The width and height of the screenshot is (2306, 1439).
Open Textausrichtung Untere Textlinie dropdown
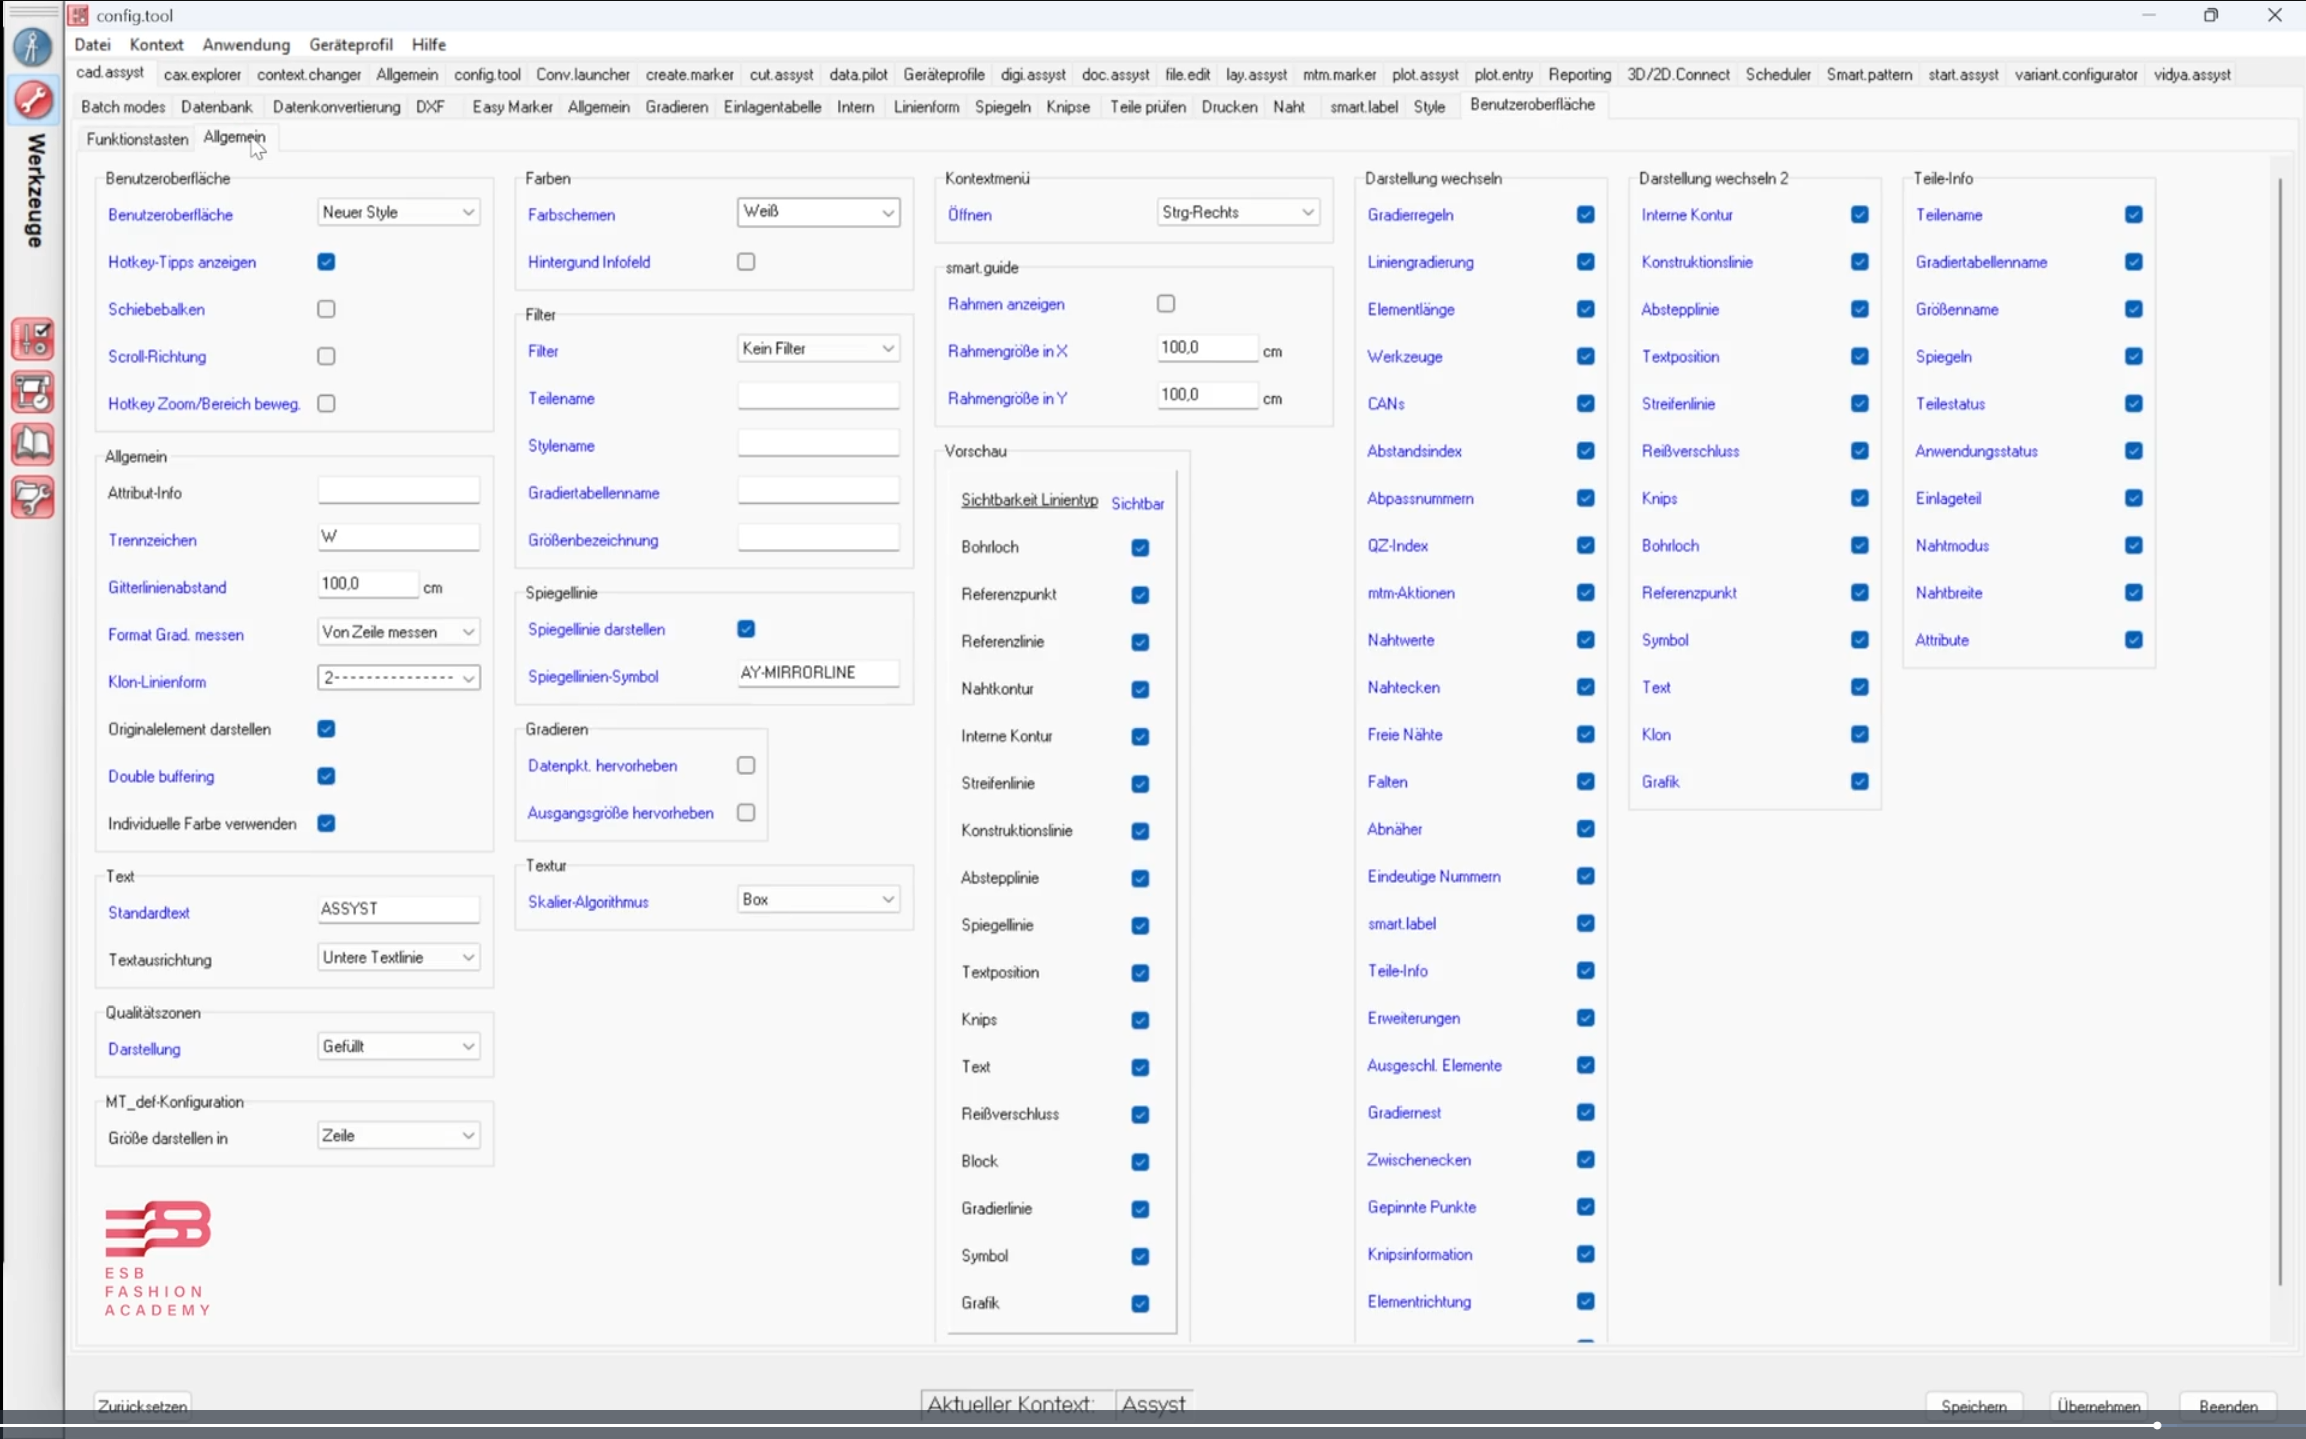pyautogui.click(x=398, y=958)
